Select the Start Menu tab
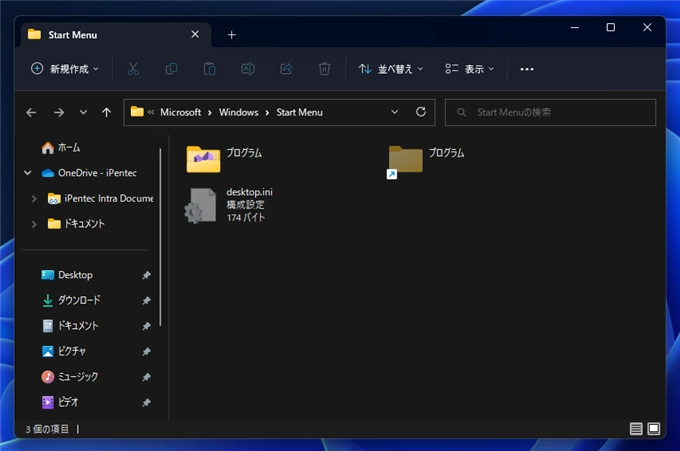 coord(116,35)
